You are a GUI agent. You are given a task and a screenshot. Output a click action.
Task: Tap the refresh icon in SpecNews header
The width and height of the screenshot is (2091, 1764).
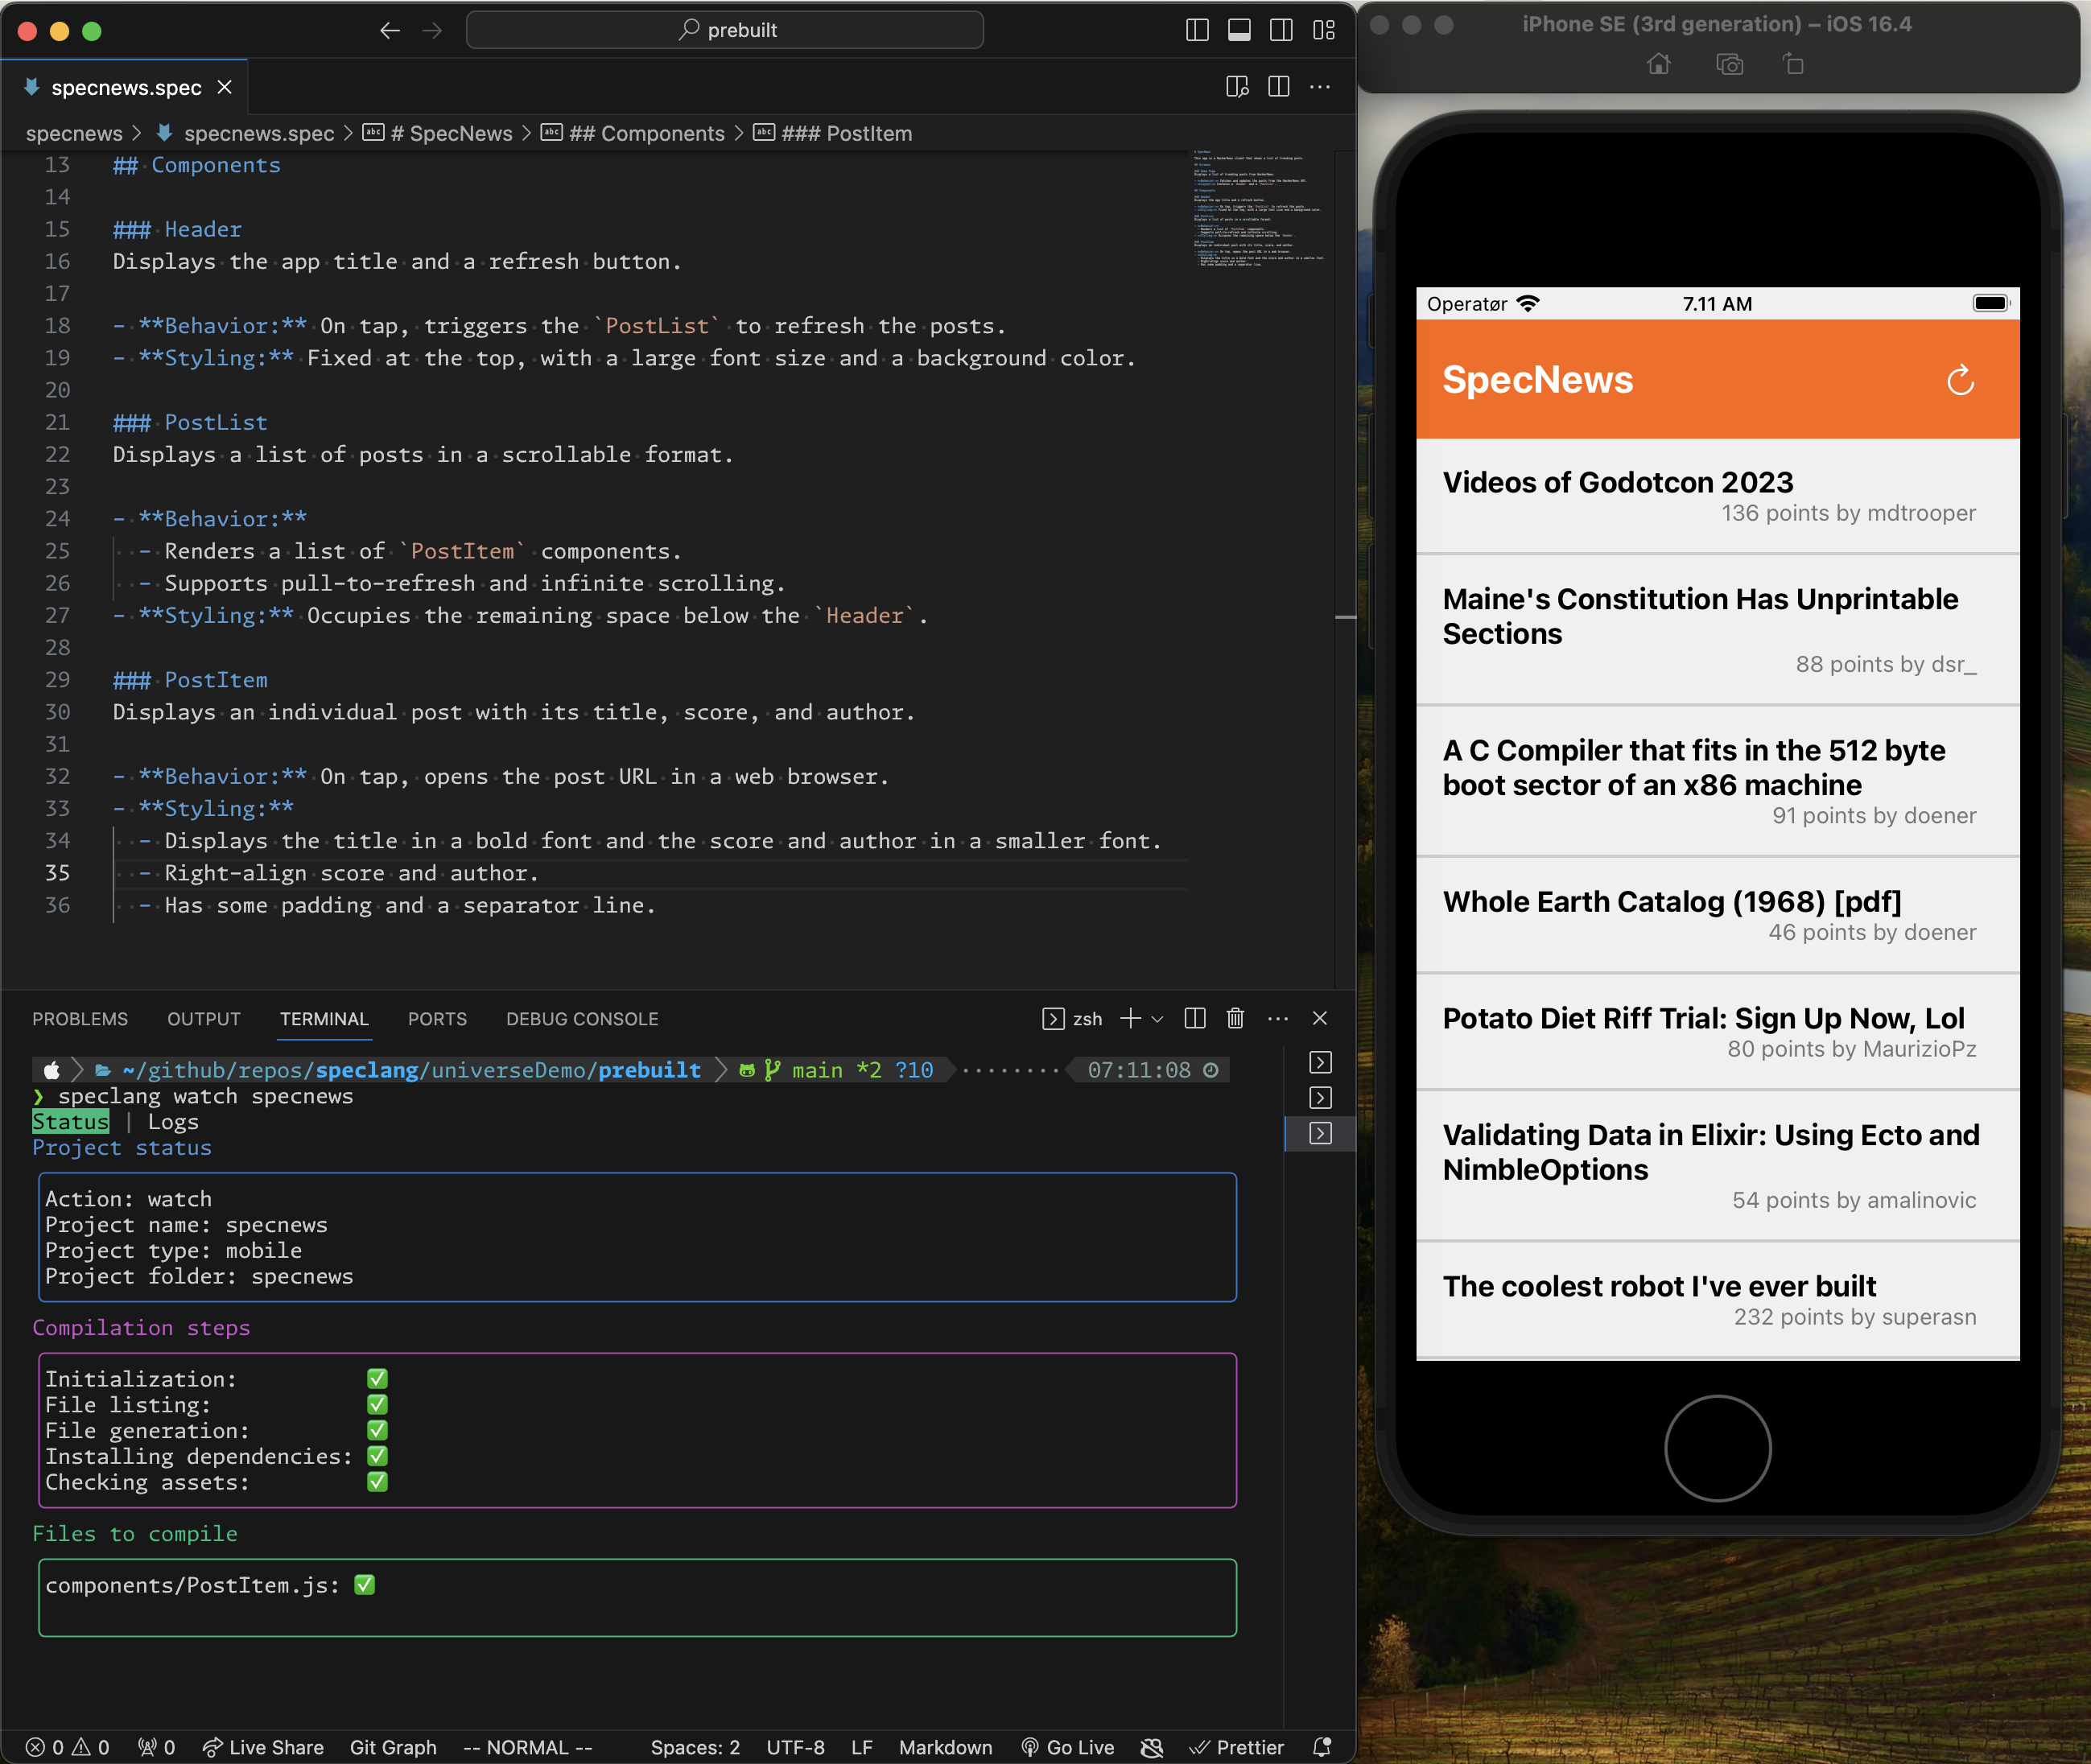[1960, 380]
